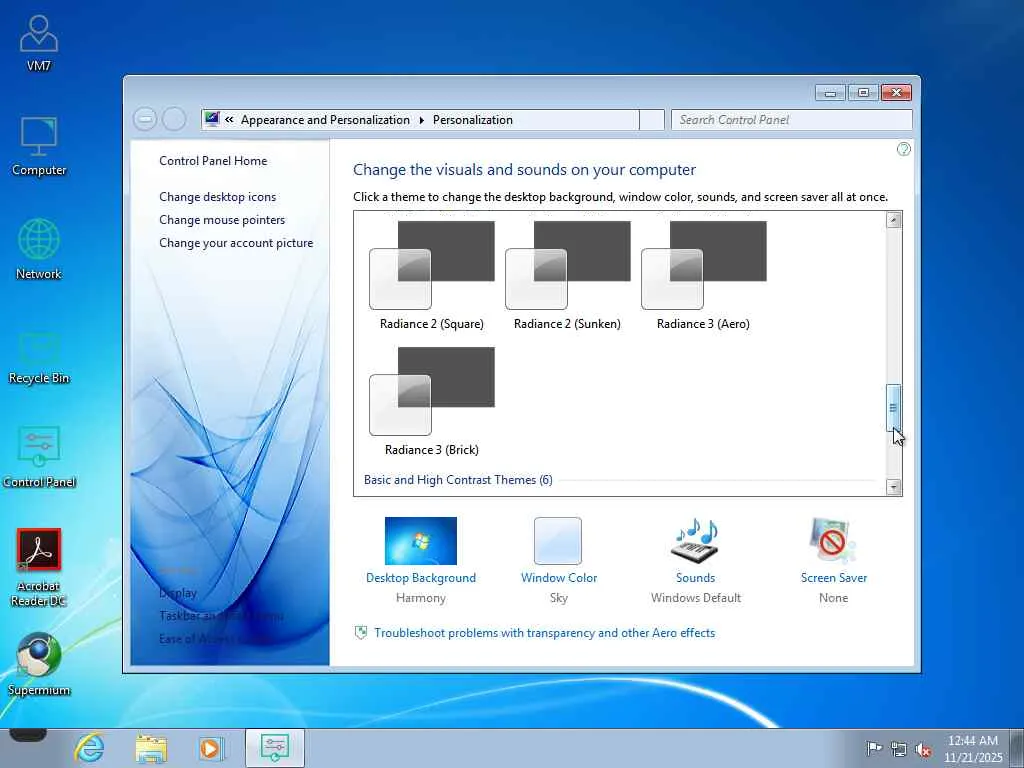Expand the address bar previous locations dropdown
The width and height of the screenshot is (1024, 768).
[x=652, y=120]
